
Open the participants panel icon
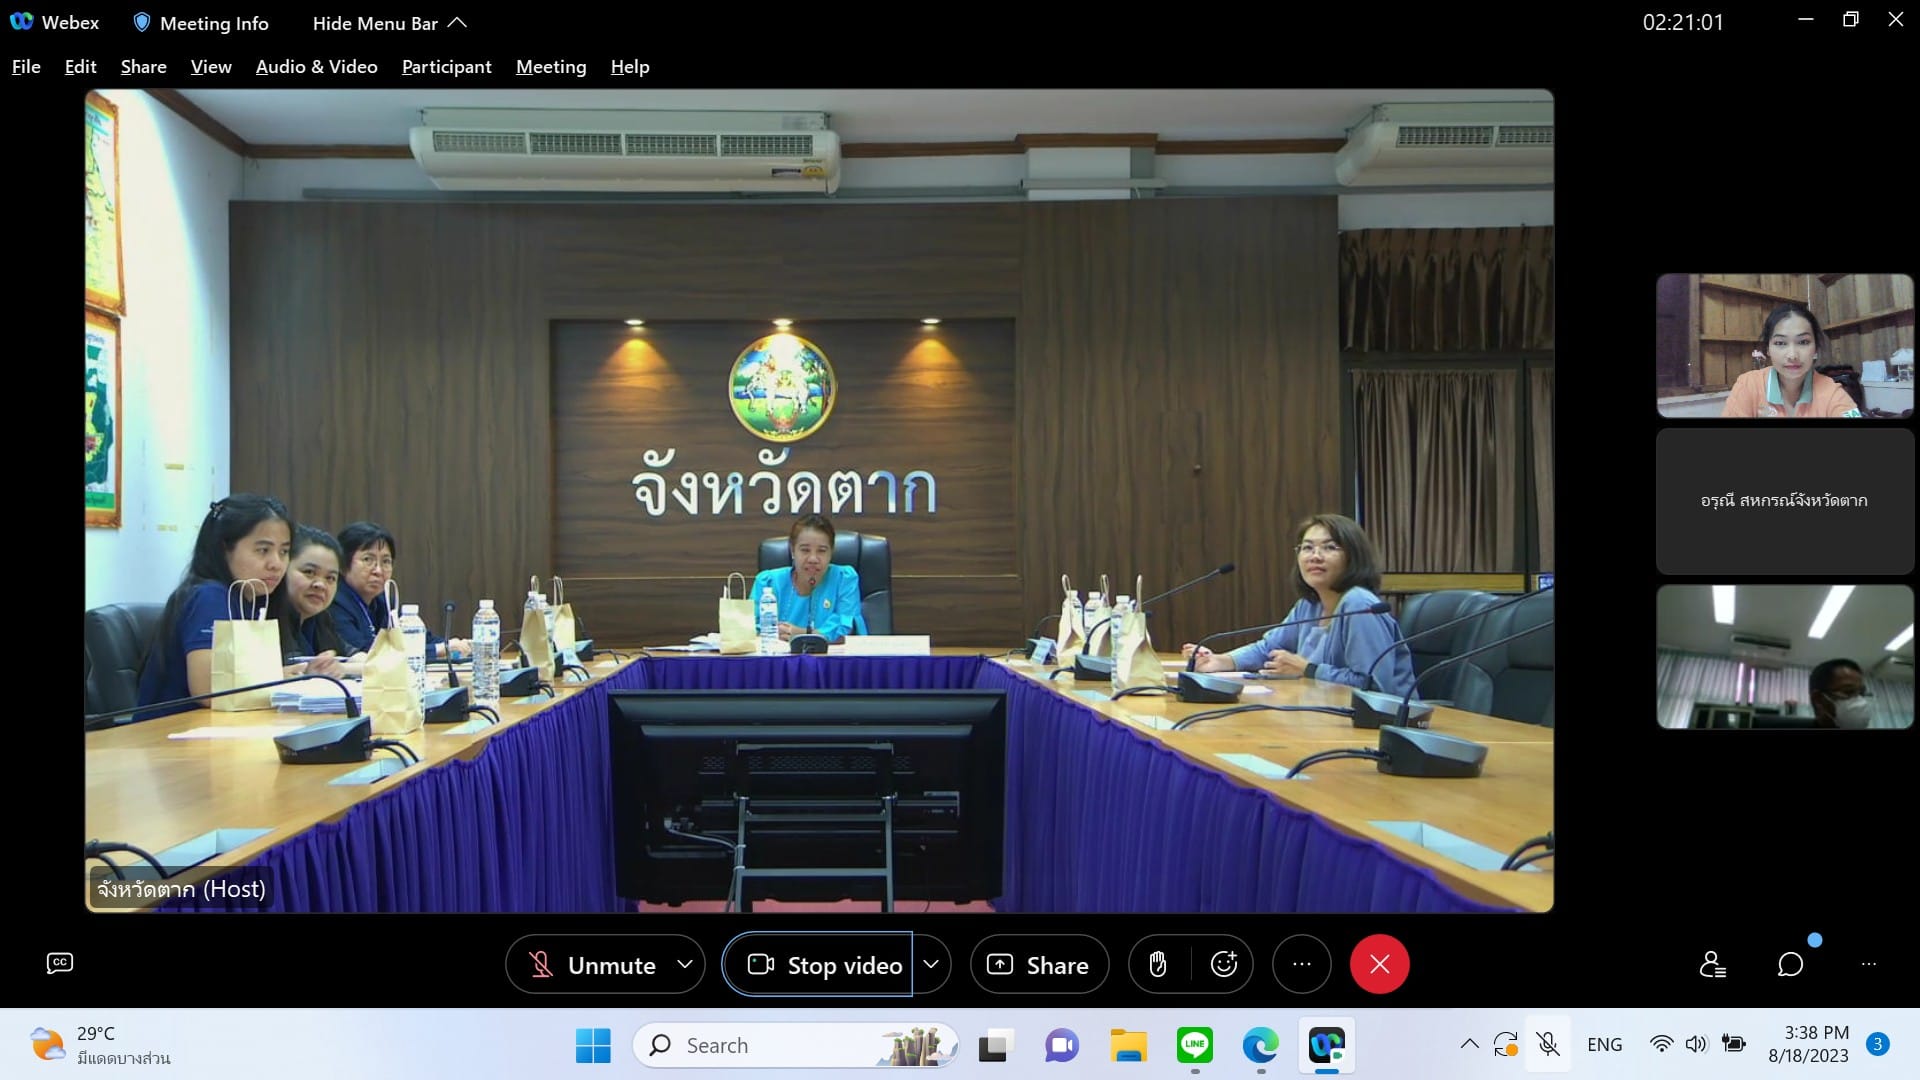(x=1712, y=964)
